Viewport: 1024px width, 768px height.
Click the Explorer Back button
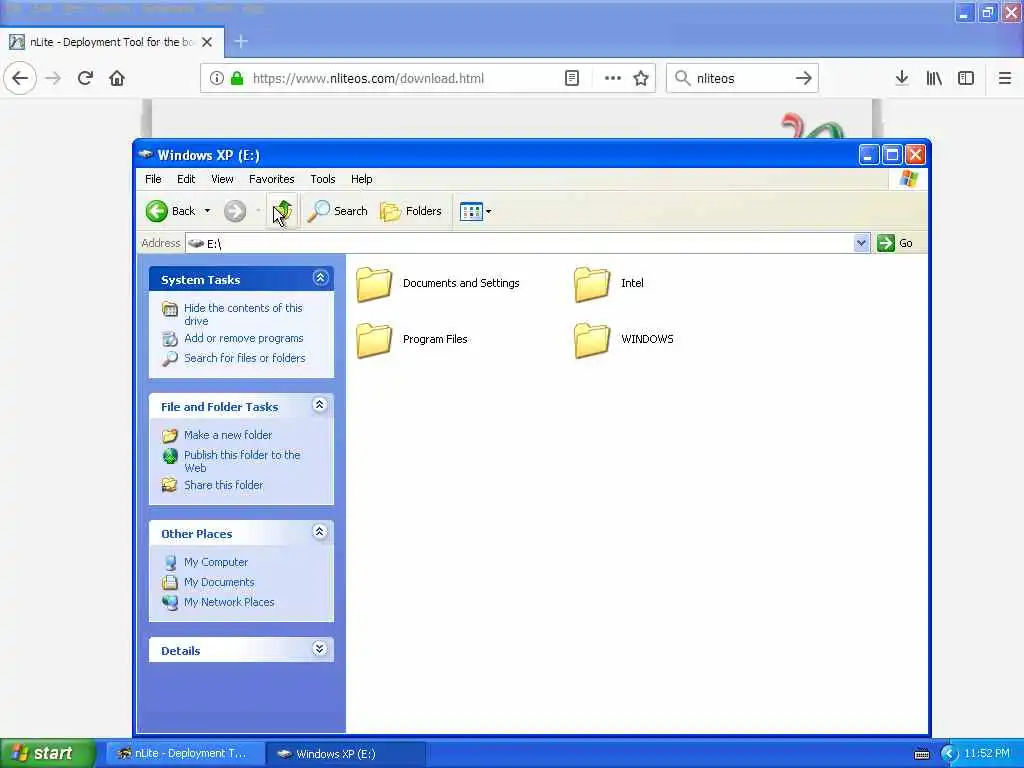point(171,211)
